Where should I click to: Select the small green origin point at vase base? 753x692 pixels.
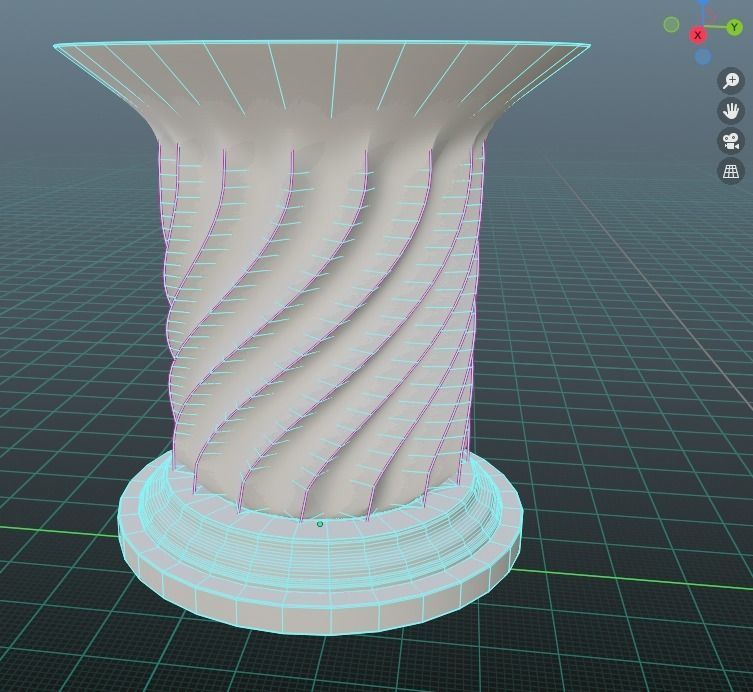click(x=320, y=524)
